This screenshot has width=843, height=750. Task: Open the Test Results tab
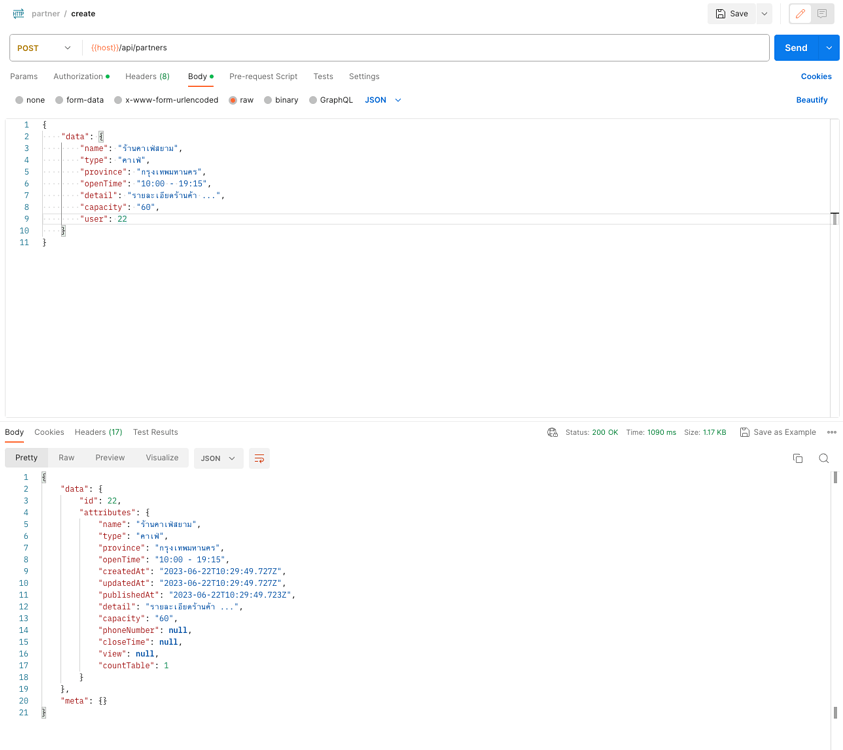155,432
